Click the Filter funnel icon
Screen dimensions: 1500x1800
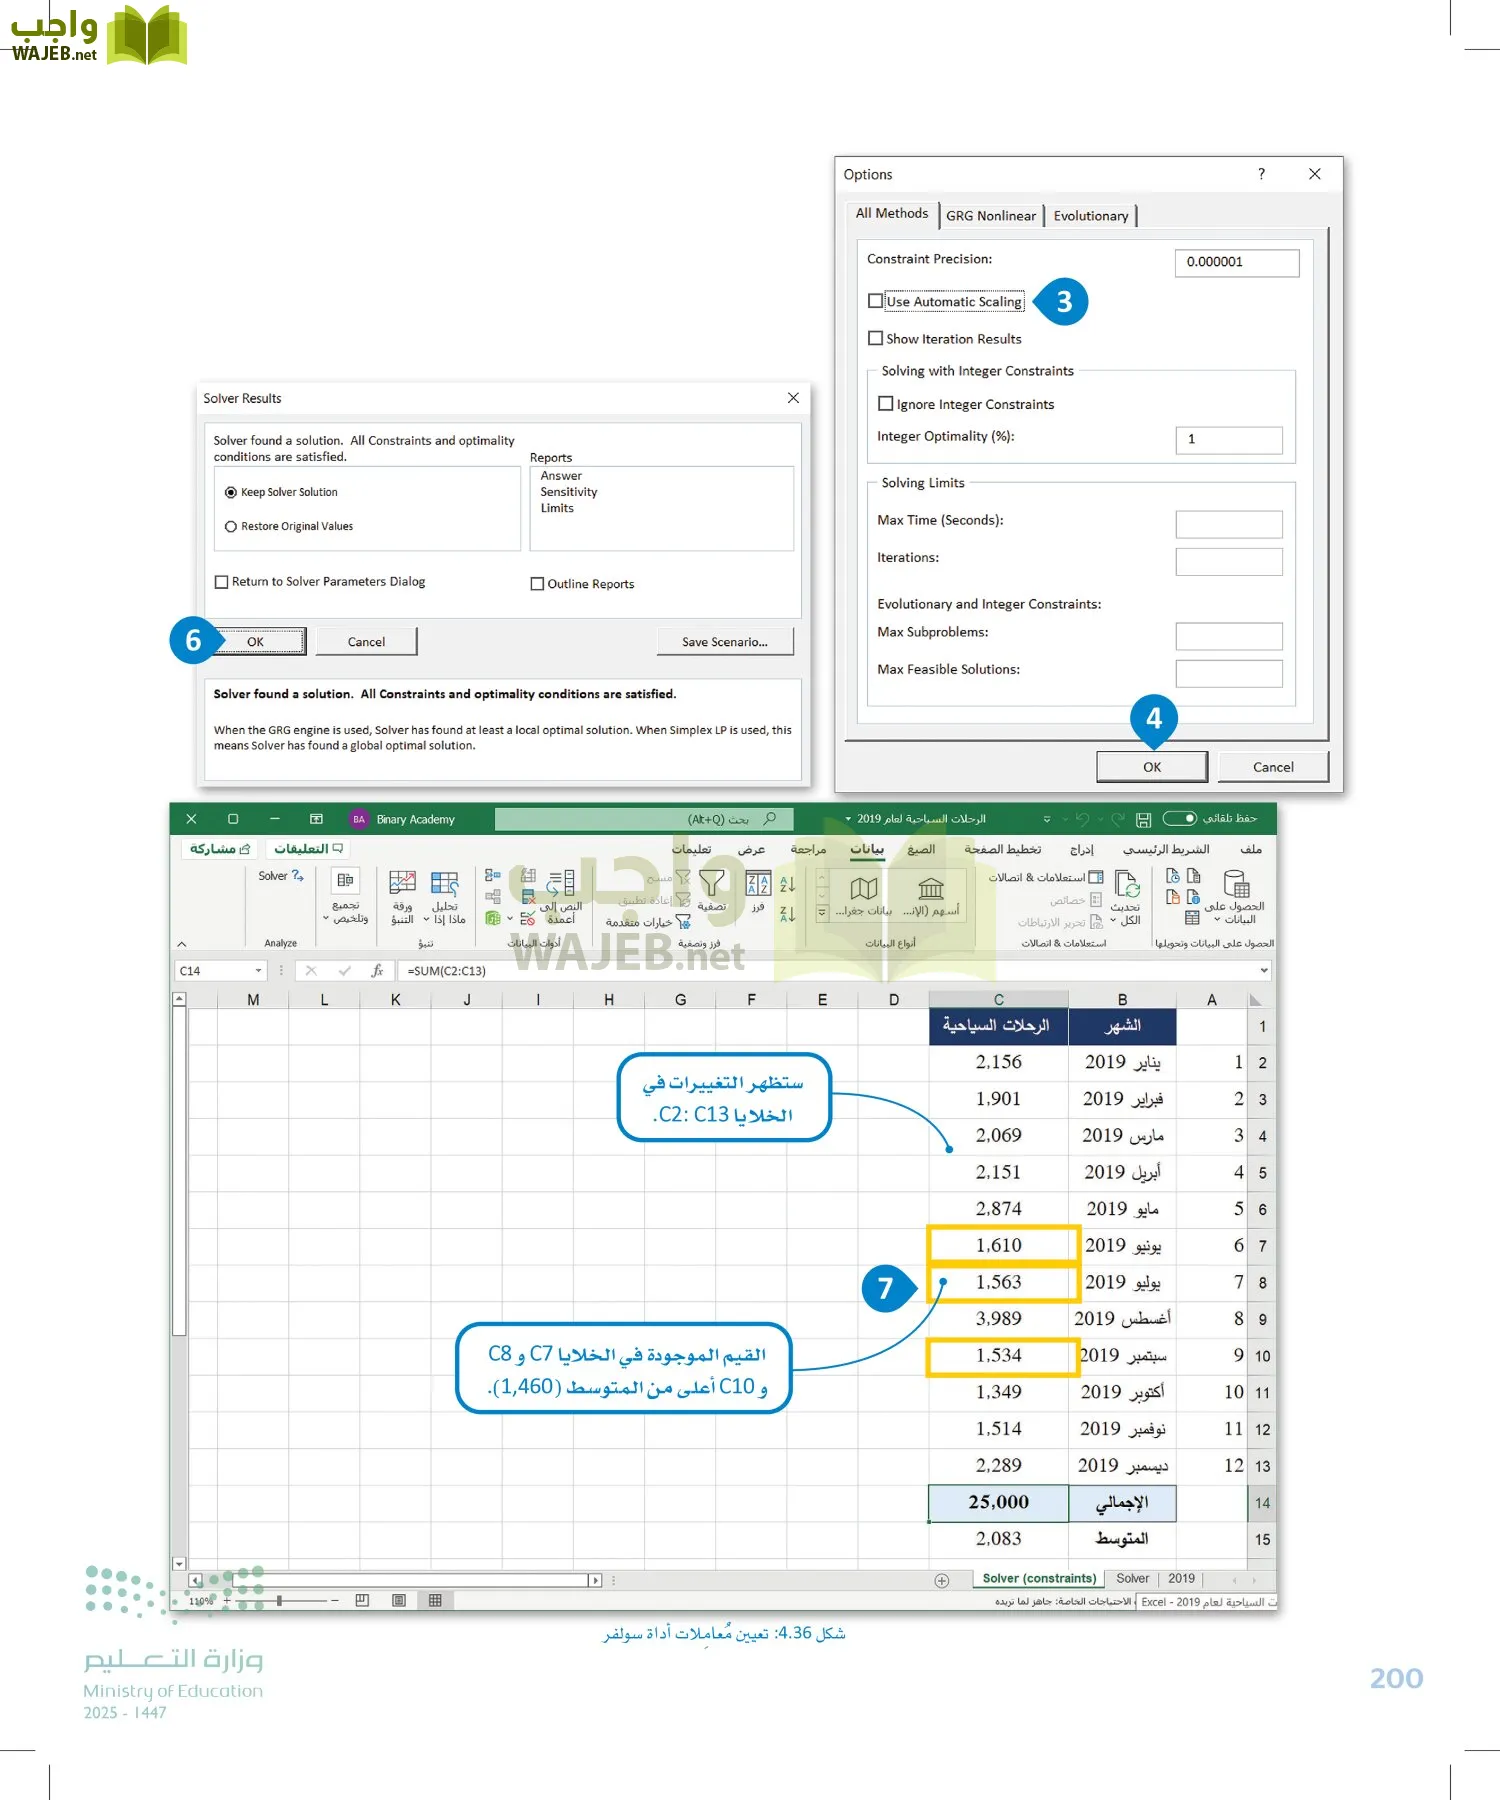click(712, 884)
